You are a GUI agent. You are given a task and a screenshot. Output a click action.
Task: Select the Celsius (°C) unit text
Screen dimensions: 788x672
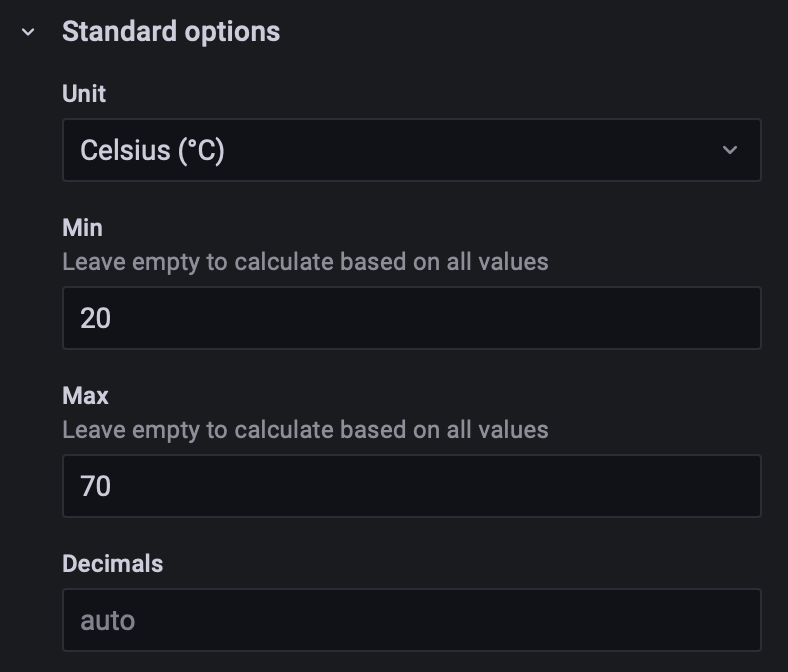click(x=152, y=150)
